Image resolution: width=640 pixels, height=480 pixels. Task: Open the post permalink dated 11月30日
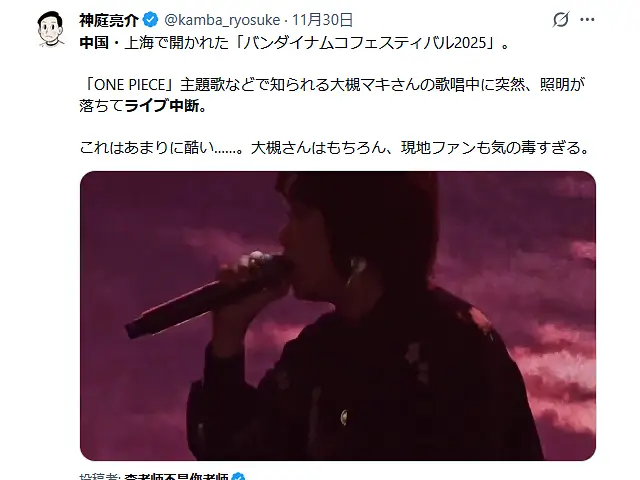[x=322, y=20]
